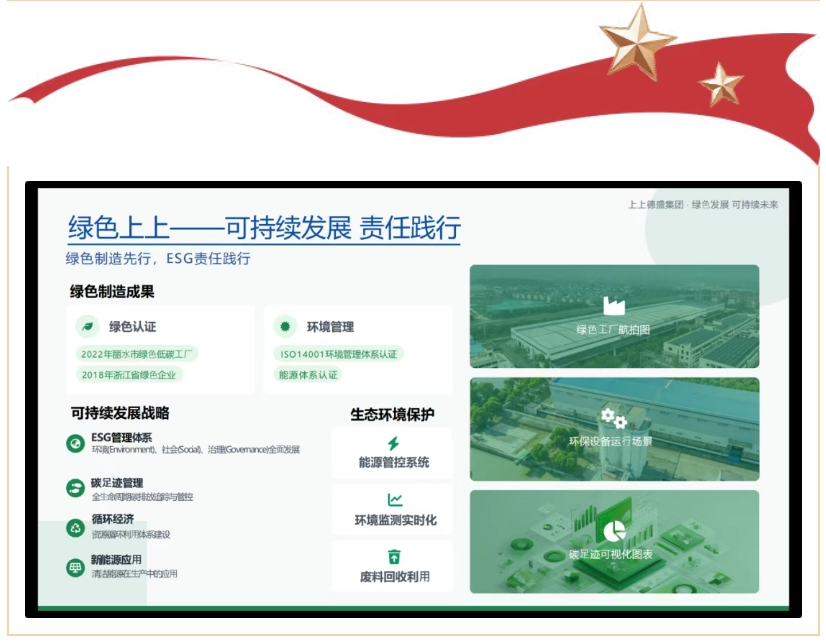Select the 2018年浙江省绿色企业 tag
Screen dimensions: 826x643
(x=131, y=374)
